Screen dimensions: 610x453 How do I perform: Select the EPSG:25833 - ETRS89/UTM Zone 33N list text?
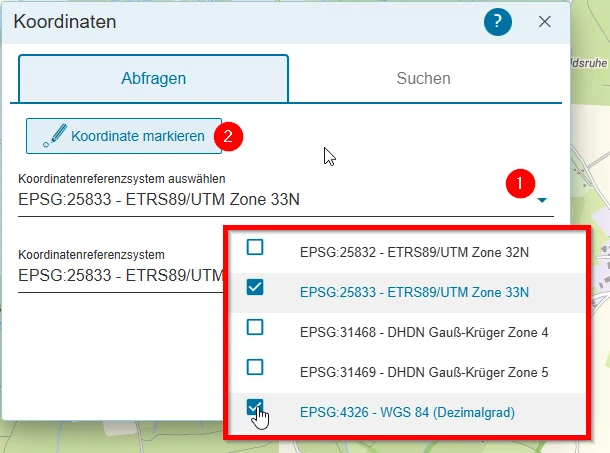point(414,292)
